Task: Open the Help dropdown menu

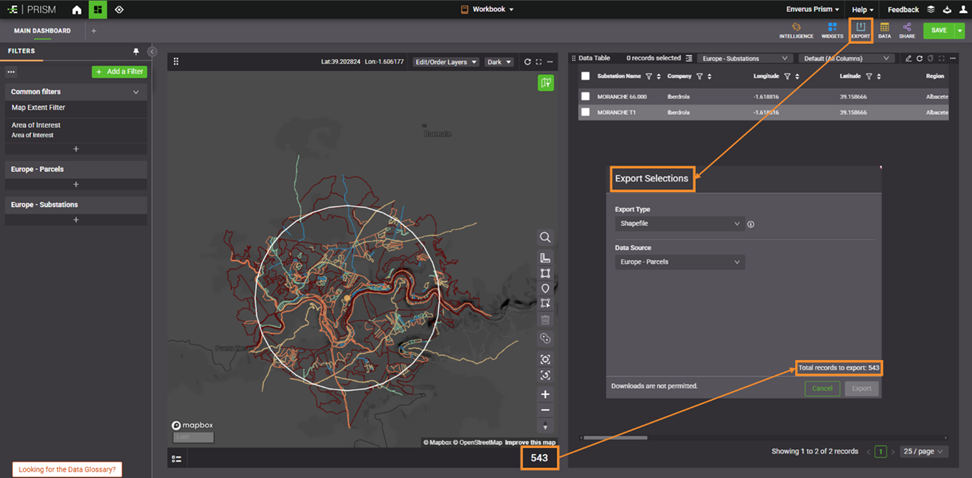Action: [x=862, y=9]
